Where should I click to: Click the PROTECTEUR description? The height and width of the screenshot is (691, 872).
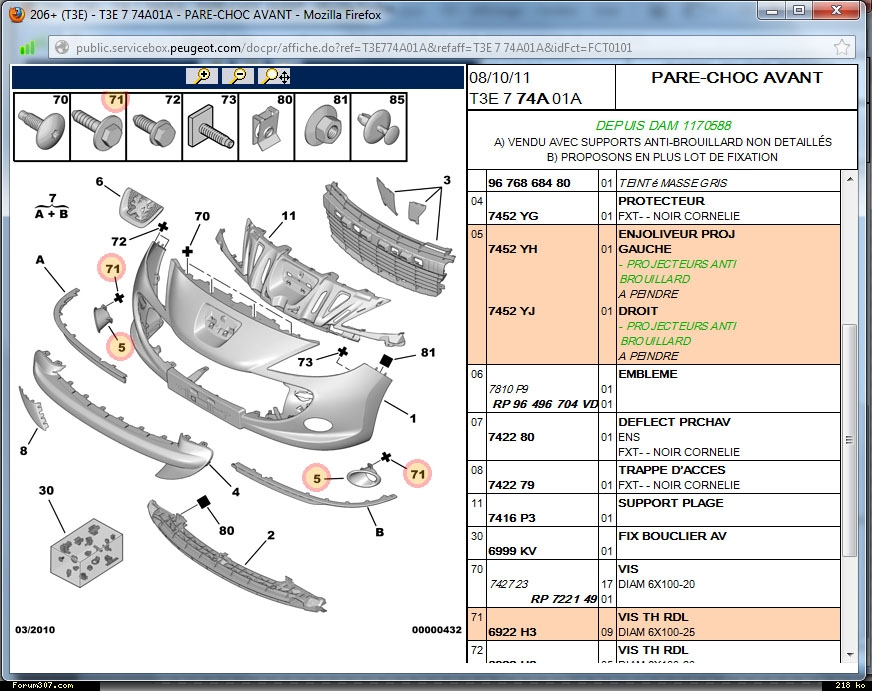(x=661, y=201)
